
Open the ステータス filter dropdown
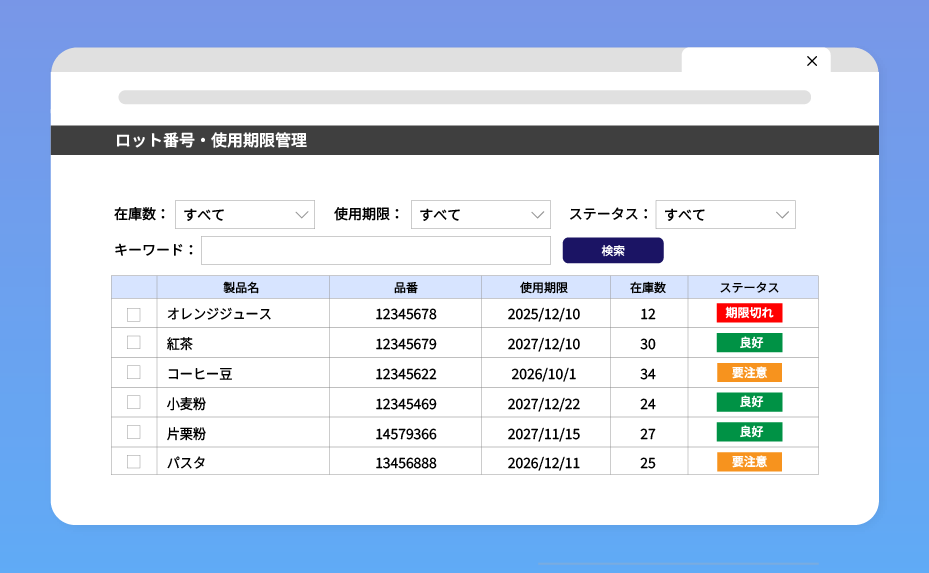(x=726, y=215)
